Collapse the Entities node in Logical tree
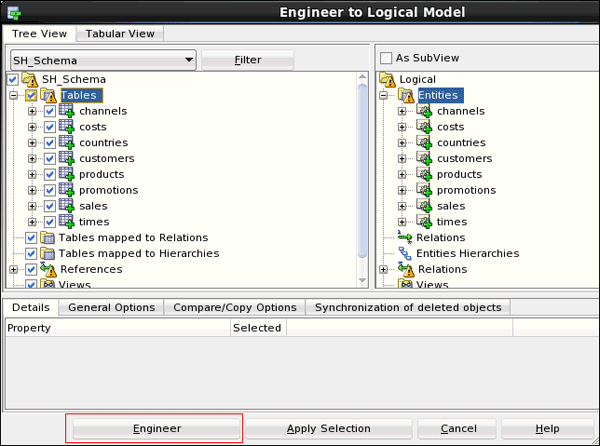The width and height of the screenshot is (600, 446). [383, 95]
